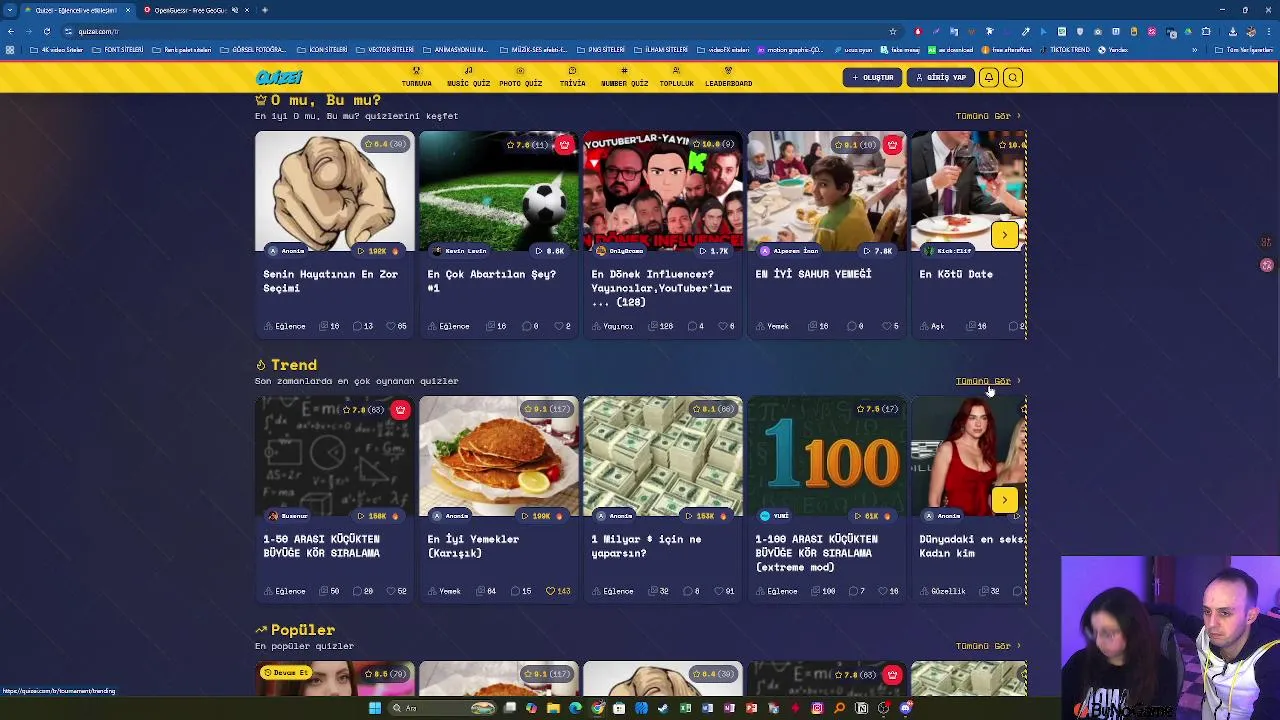This screenshot has height=720, width=1280.
Task: Open comments on Senin Hayatının En Zor Seçimi
Action: (x=362, y=326)
